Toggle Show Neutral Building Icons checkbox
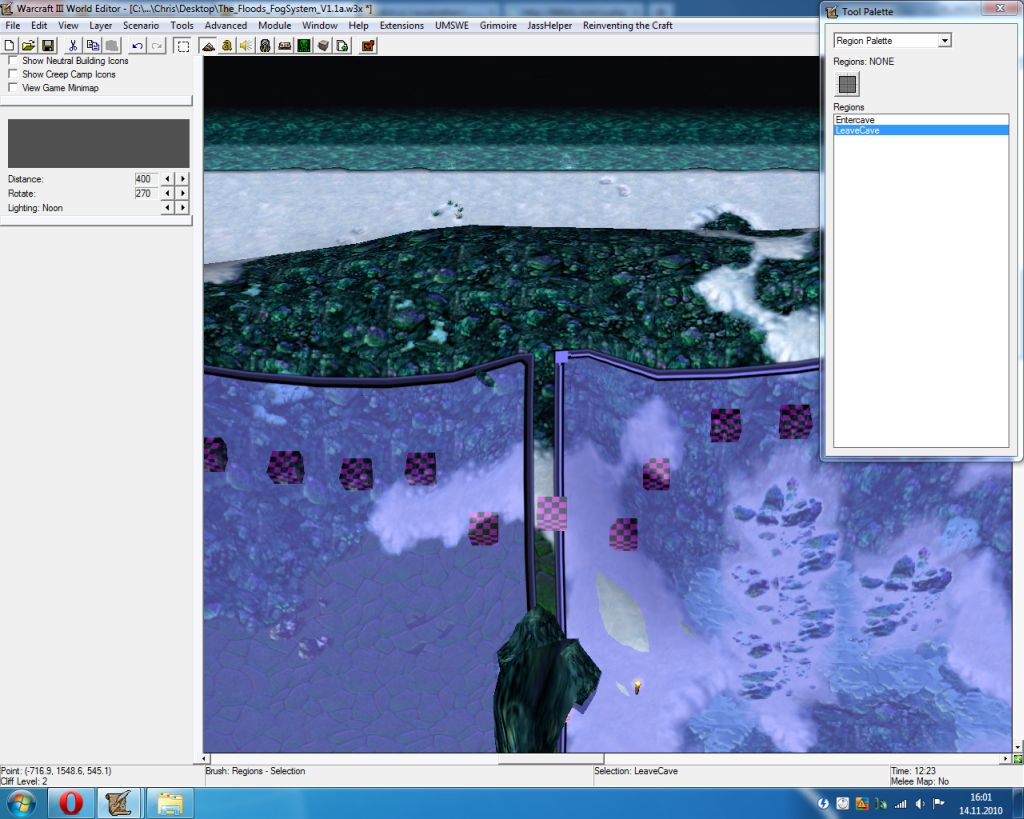Viewport: 1024px width, 819px height. tap(12, 60)
